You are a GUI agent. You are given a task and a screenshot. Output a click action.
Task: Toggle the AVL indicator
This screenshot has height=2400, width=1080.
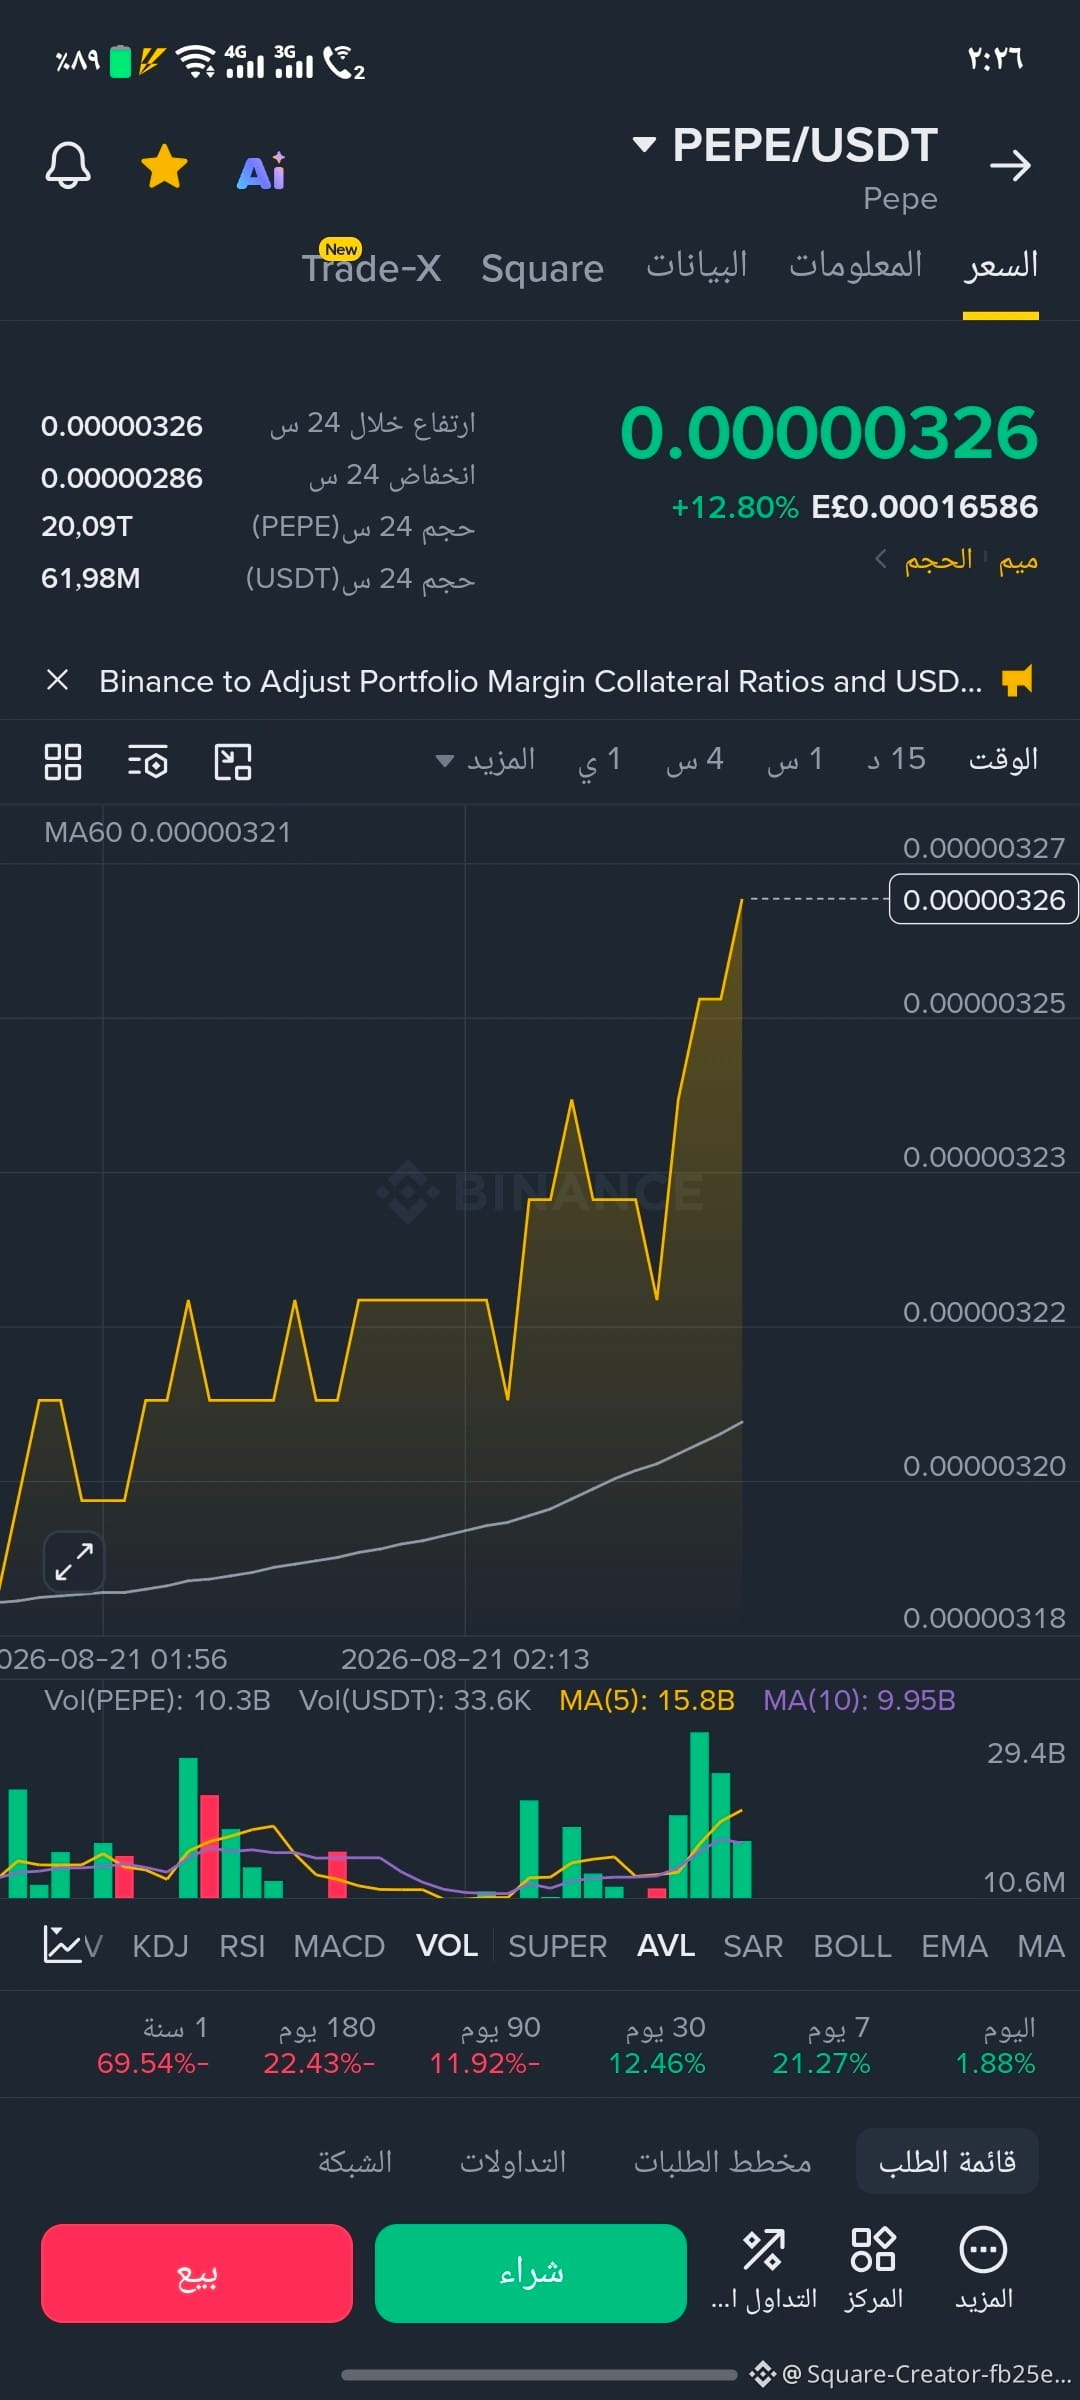(x=666, y=1946)
